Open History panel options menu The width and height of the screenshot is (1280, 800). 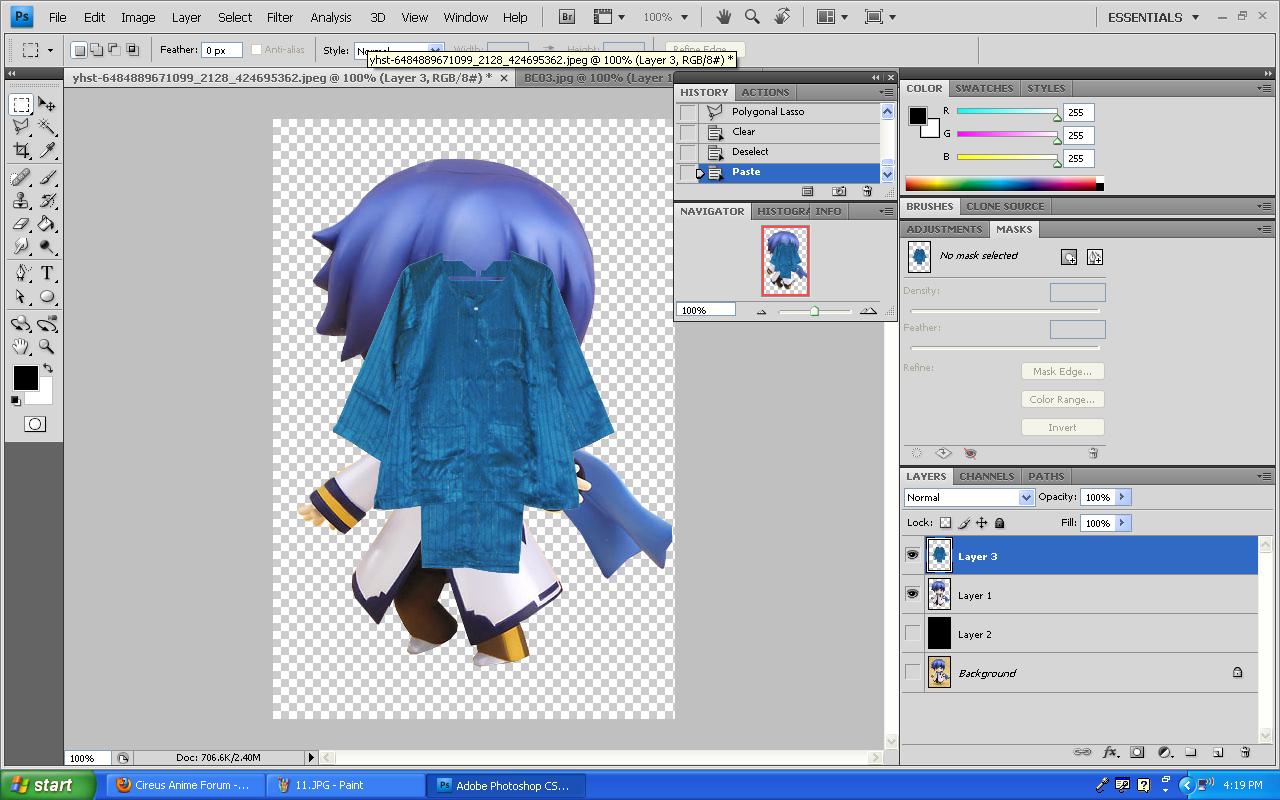(886, 92)
